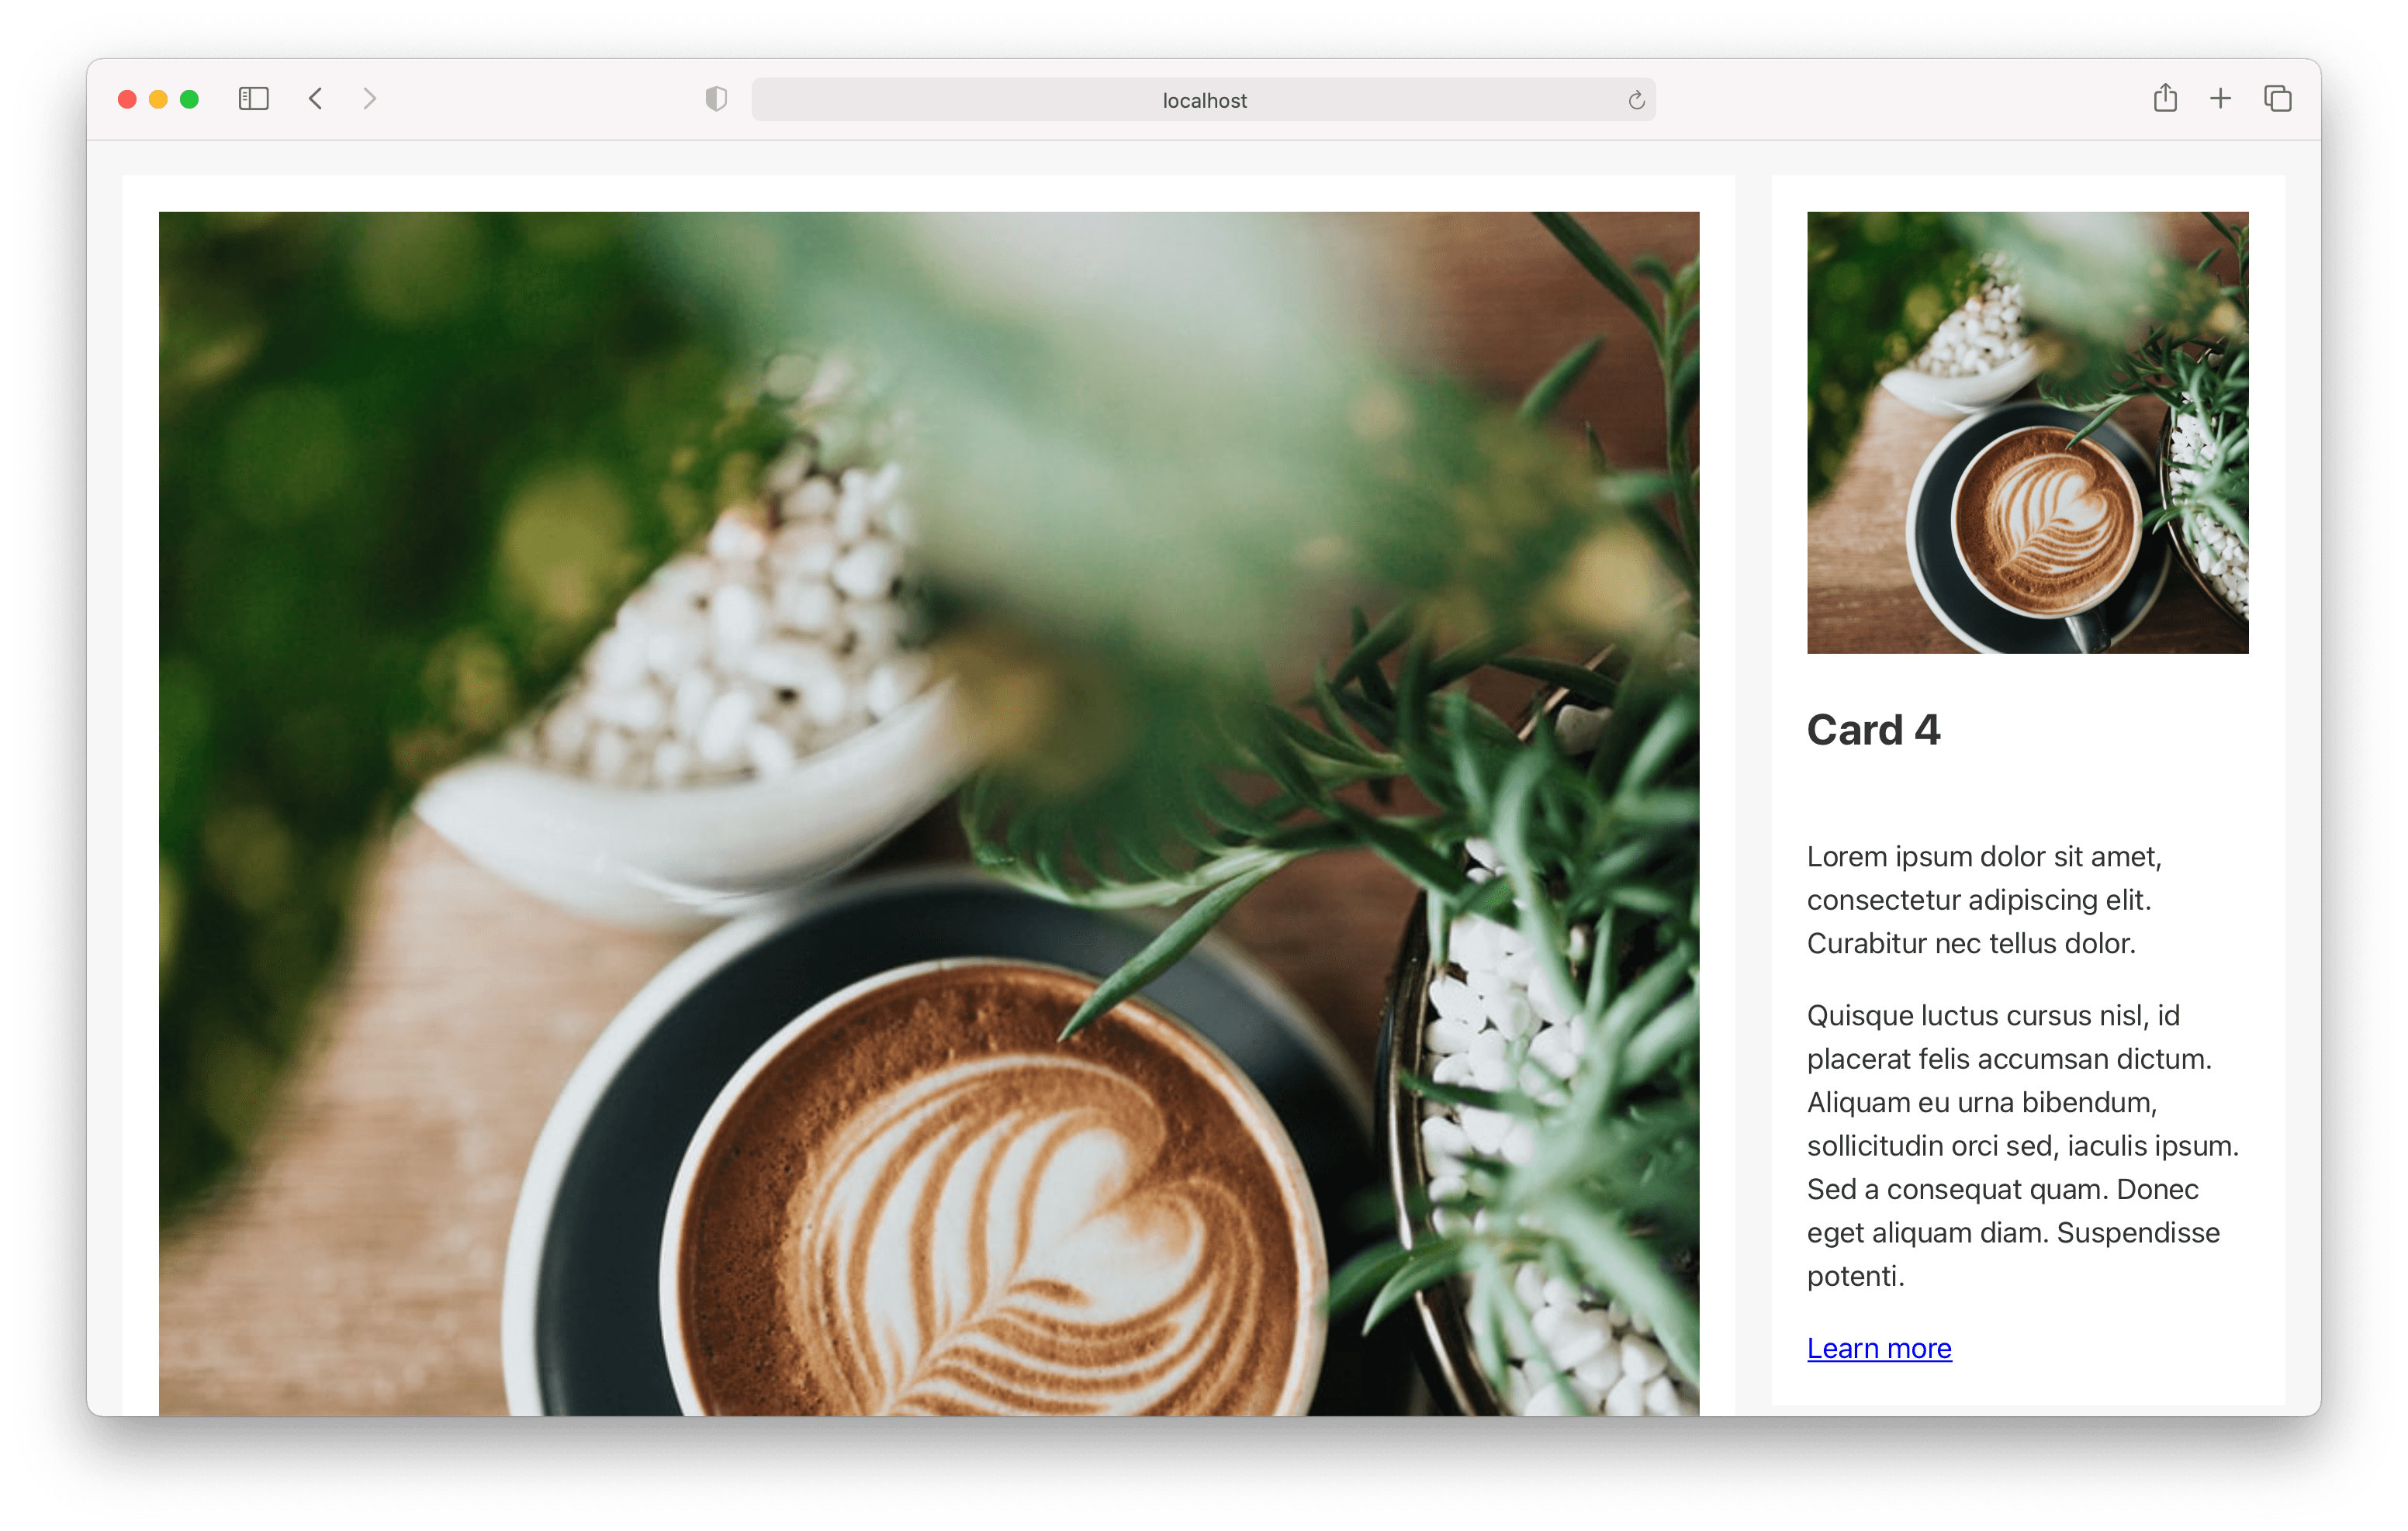This screenshot has height=1531, width=2408.
Task: Click the Learn more link on Card 4
Action: coord(1880,1347)
